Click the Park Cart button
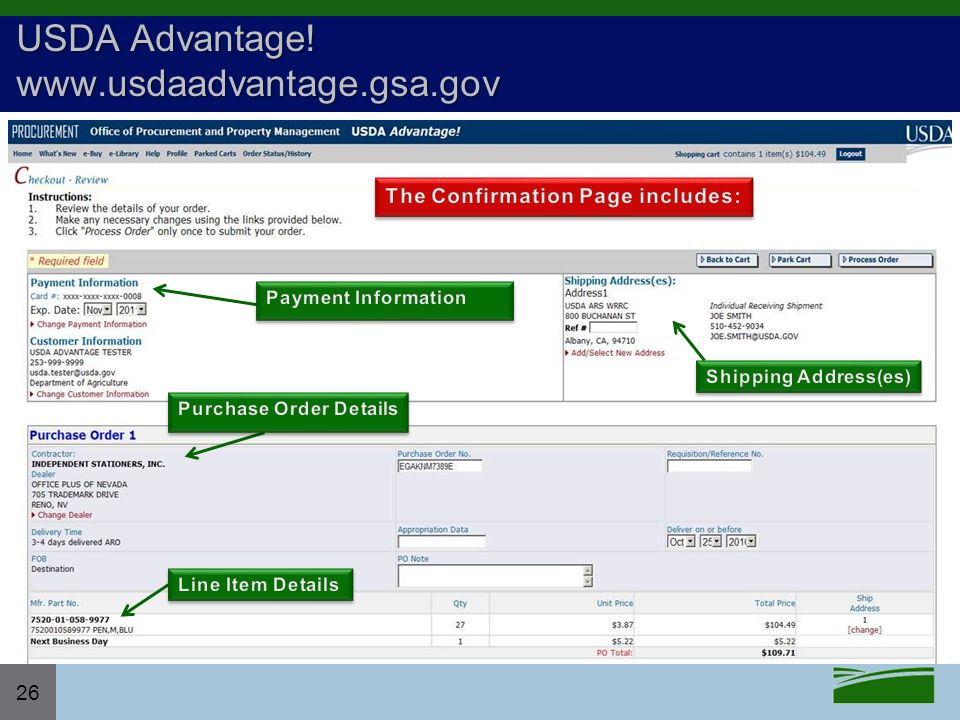 [800, 260]
